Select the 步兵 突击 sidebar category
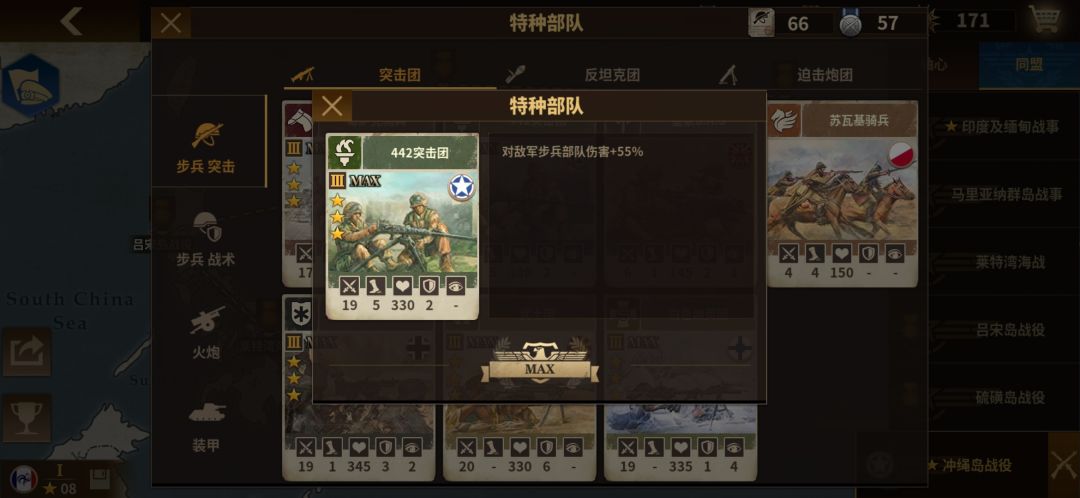This screenshot has width=1080, height=498. (206, 147)
